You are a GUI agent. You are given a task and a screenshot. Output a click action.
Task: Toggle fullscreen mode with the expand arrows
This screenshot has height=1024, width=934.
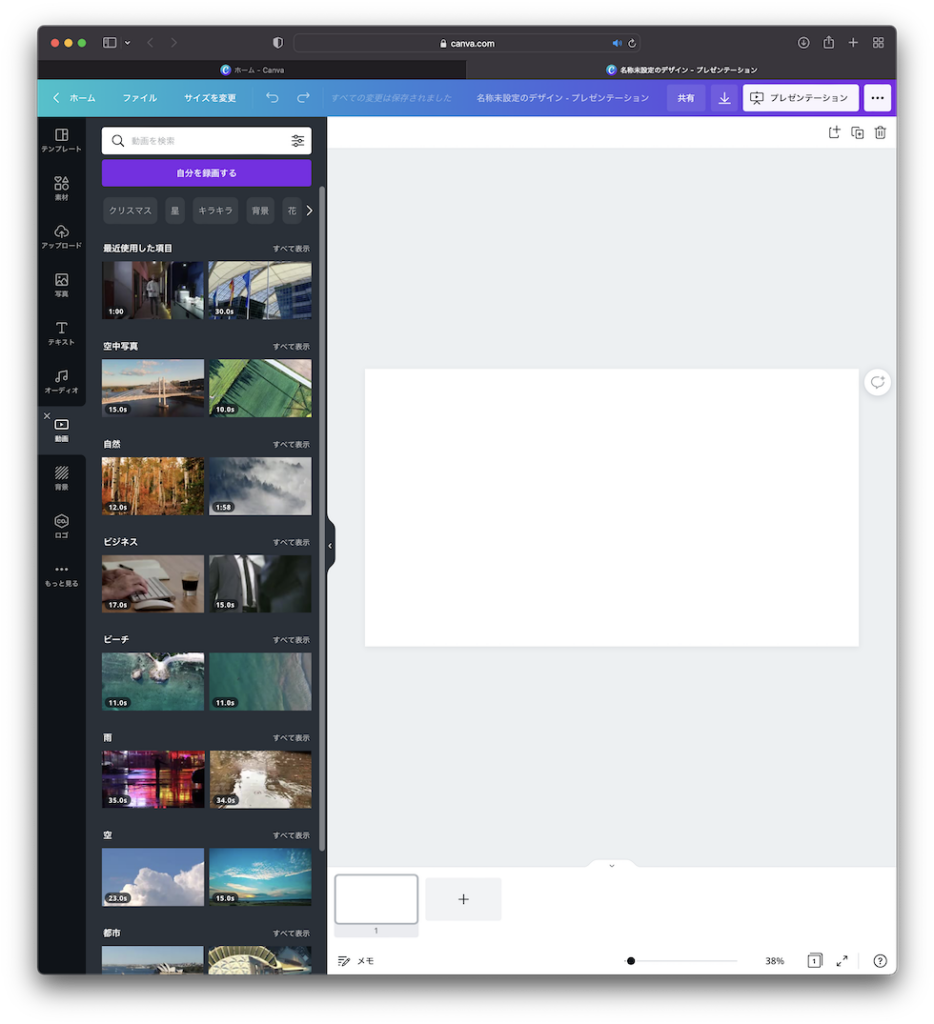click(842, 961)
